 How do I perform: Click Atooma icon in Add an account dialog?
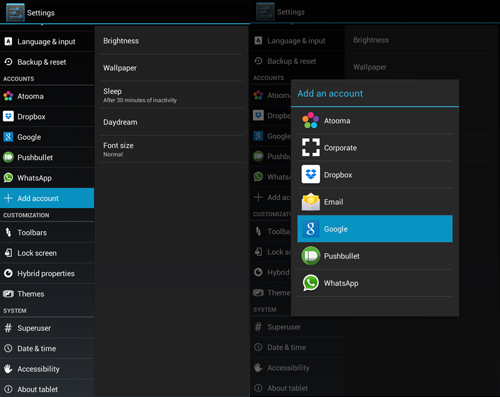311,120
